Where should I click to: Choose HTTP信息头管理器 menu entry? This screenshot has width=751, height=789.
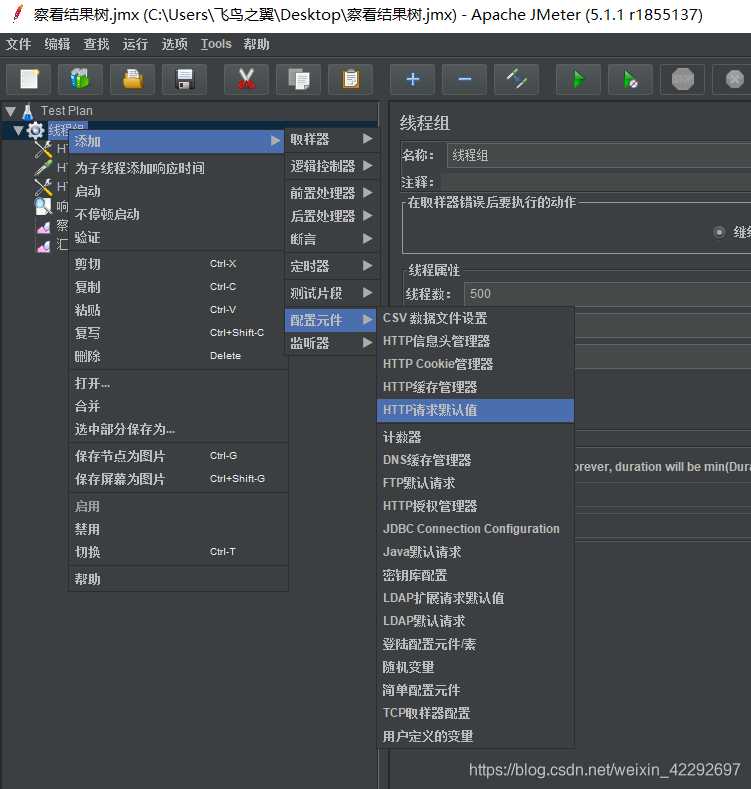click(x=475, y=341)
